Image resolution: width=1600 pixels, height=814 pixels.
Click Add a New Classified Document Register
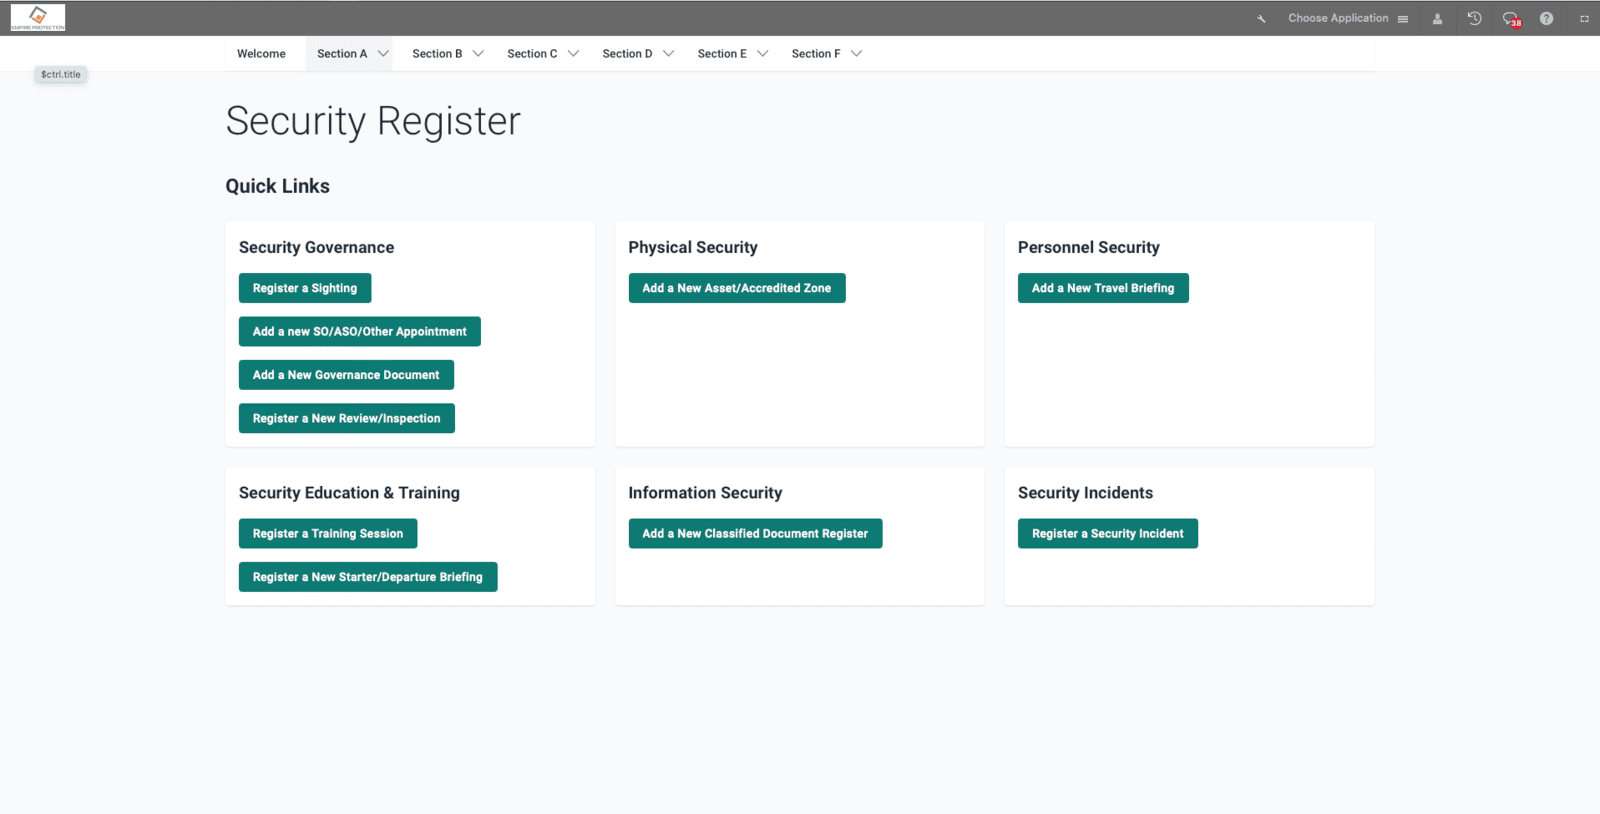click(755, 533)
